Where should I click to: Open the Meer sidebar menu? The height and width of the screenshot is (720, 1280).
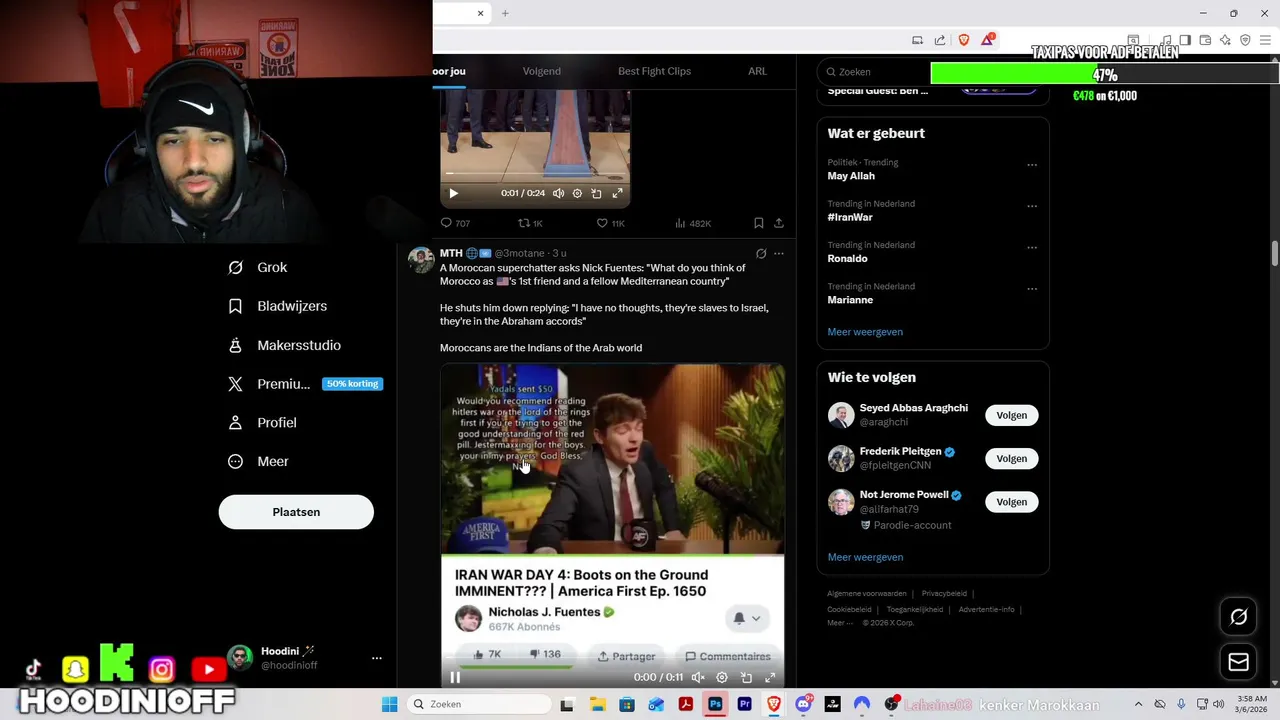pyautogui.click(x=258, y=462)
